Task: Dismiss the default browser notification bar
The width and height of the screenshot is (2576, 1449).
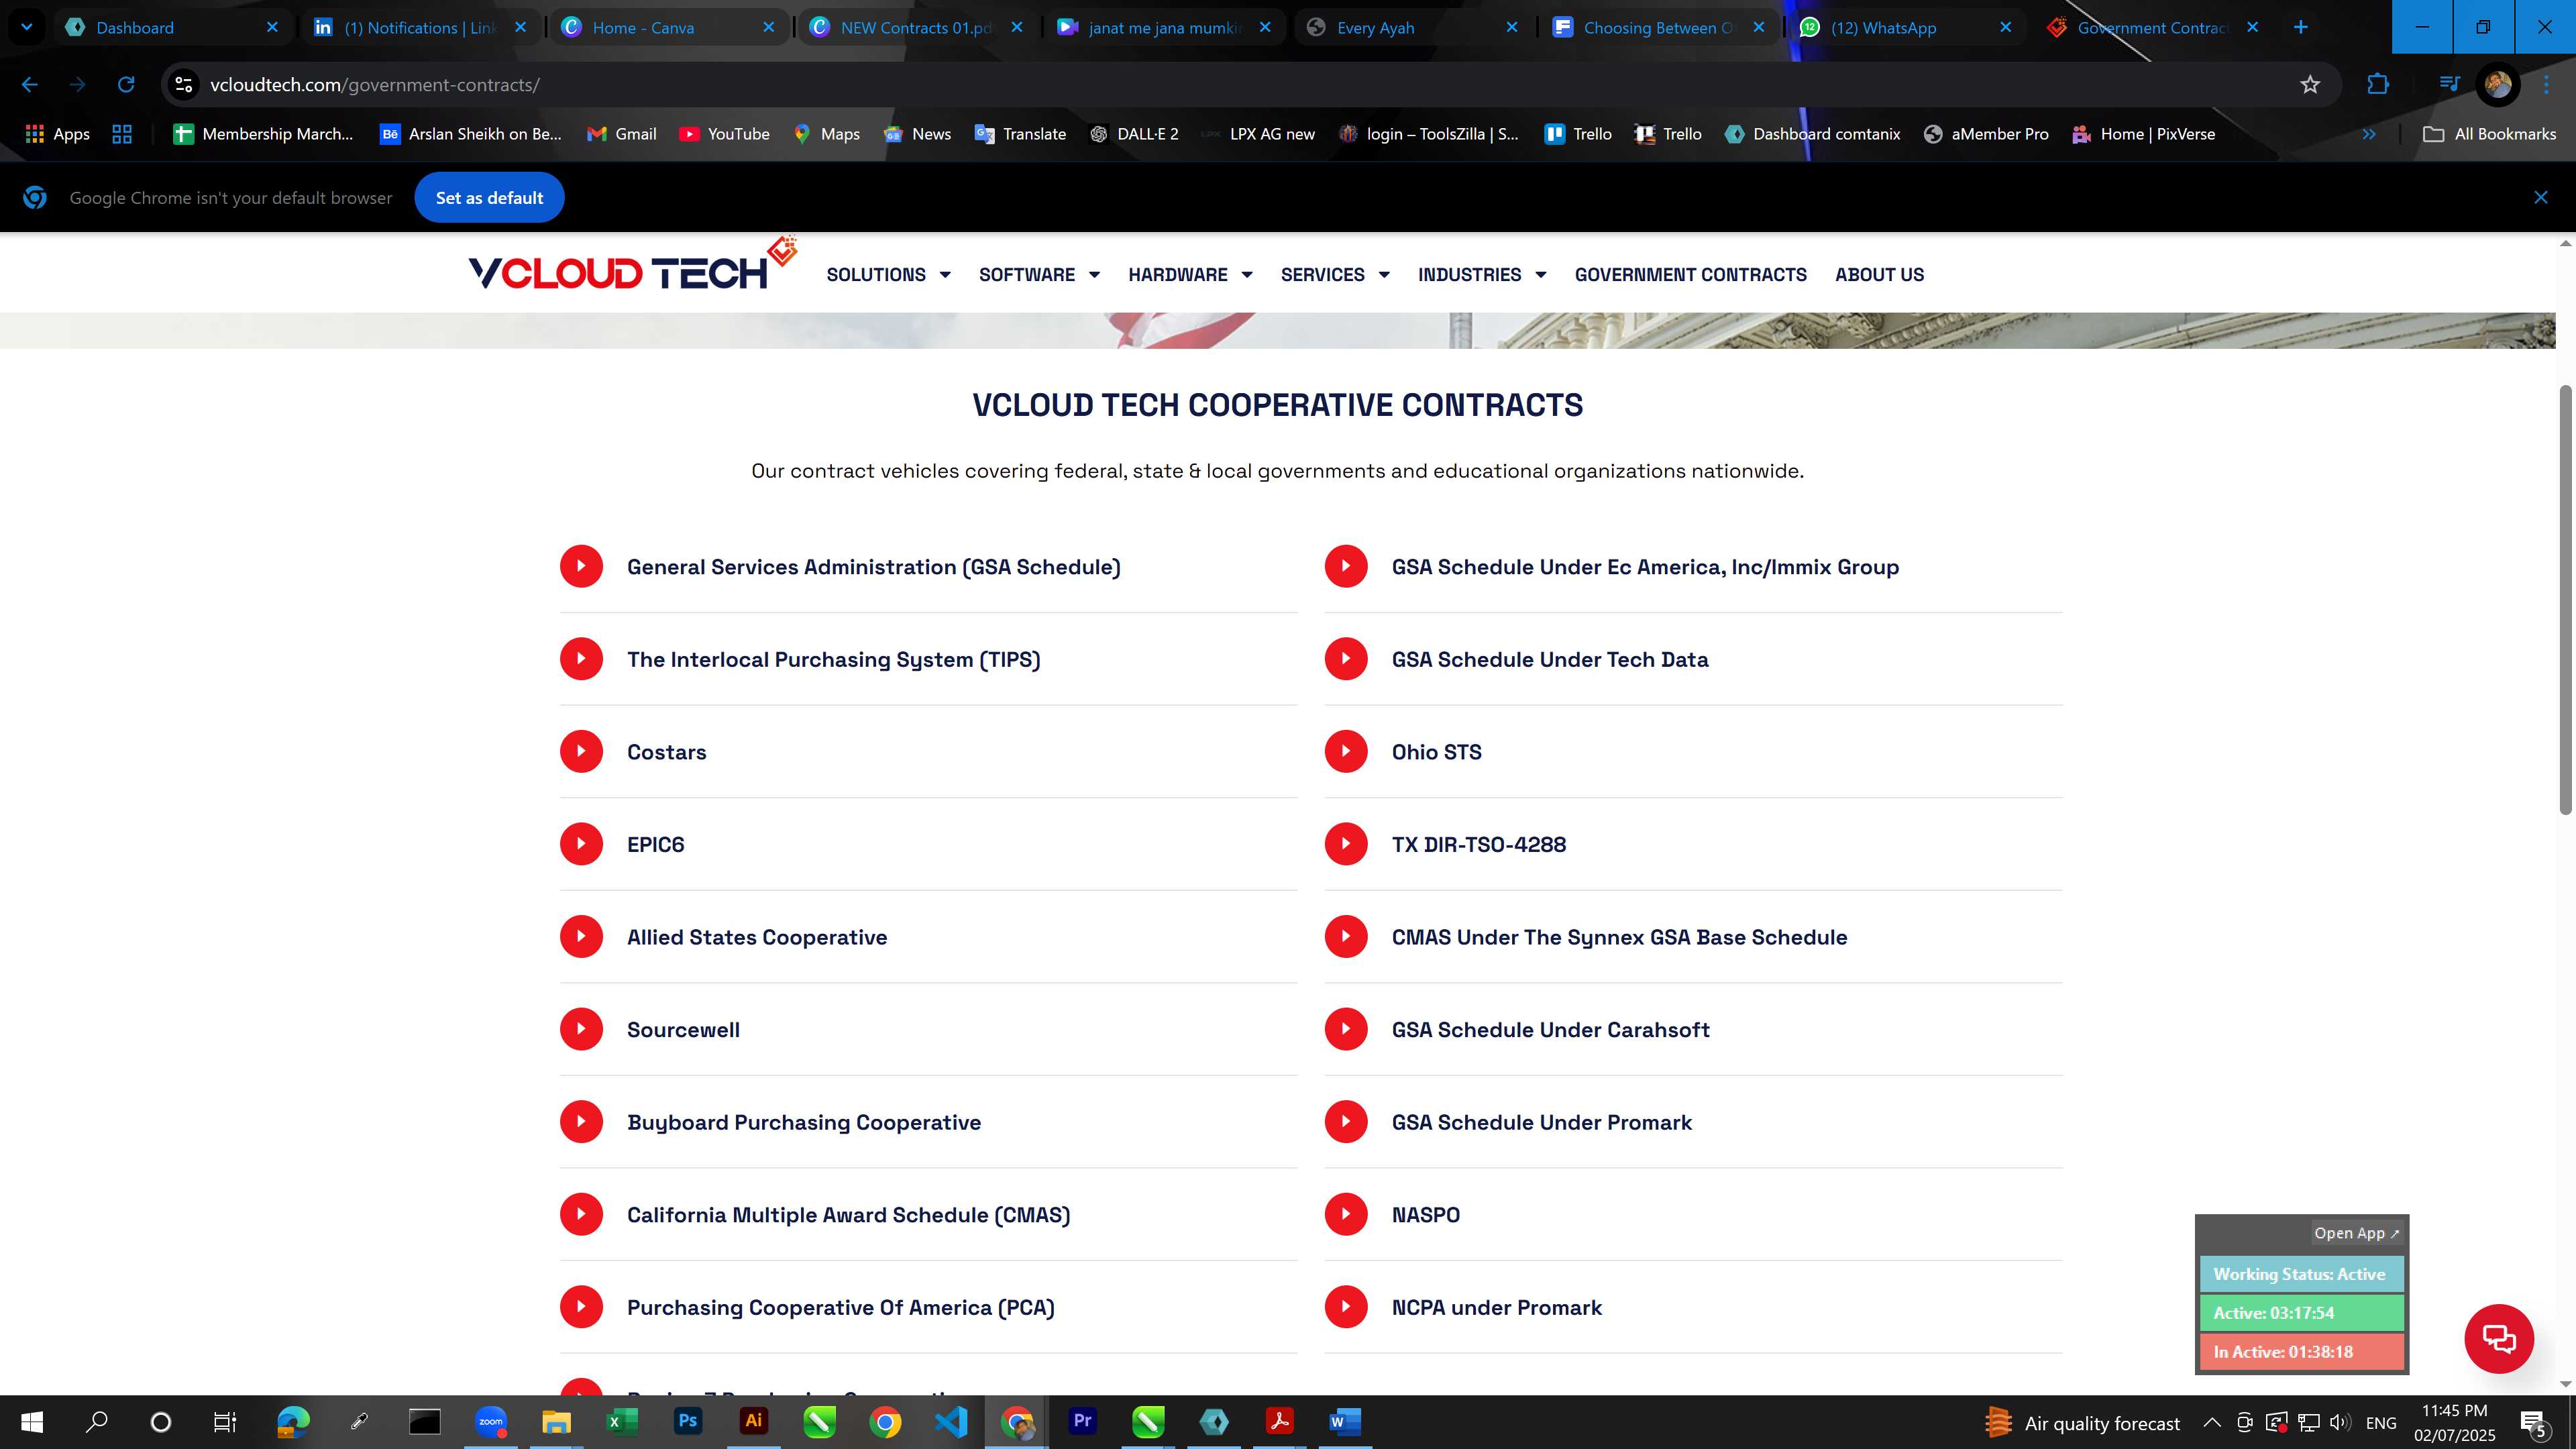Action: 2541,198
